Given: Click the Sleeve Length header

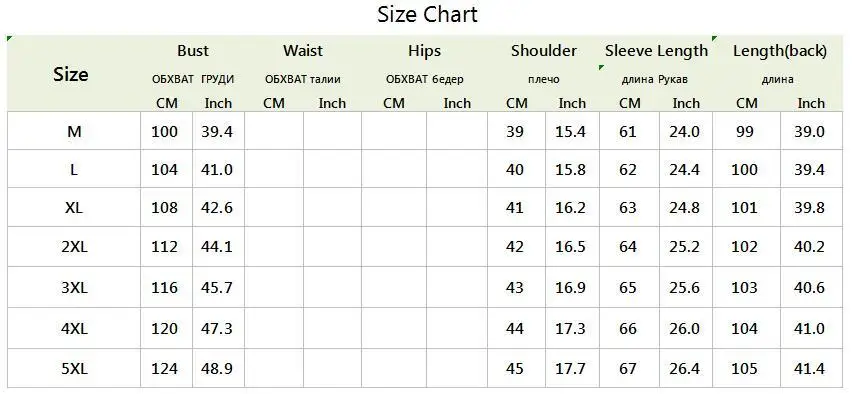Looking at the screenshot, I should (656, 51).
